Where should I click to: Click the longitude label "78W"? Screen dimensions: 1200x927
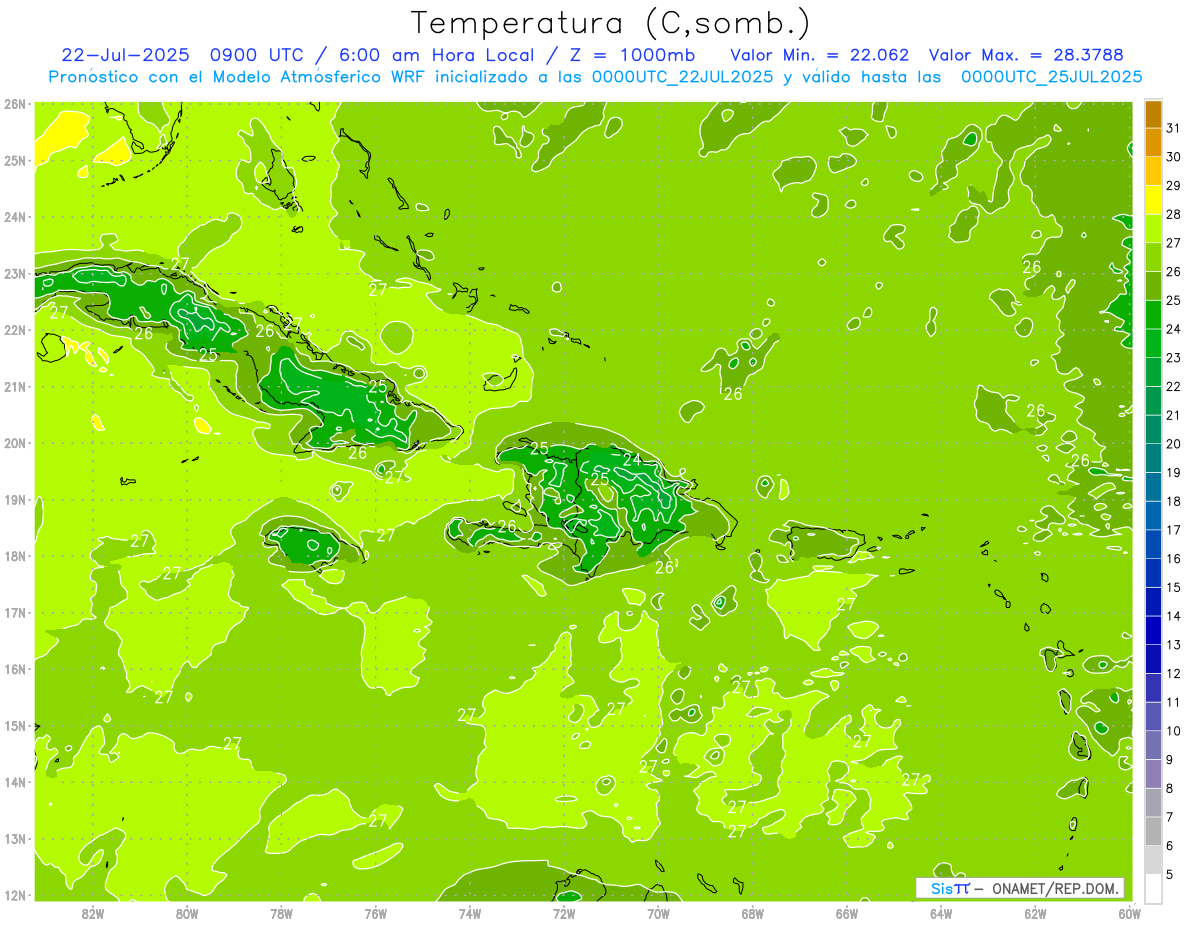coord(281,913)
